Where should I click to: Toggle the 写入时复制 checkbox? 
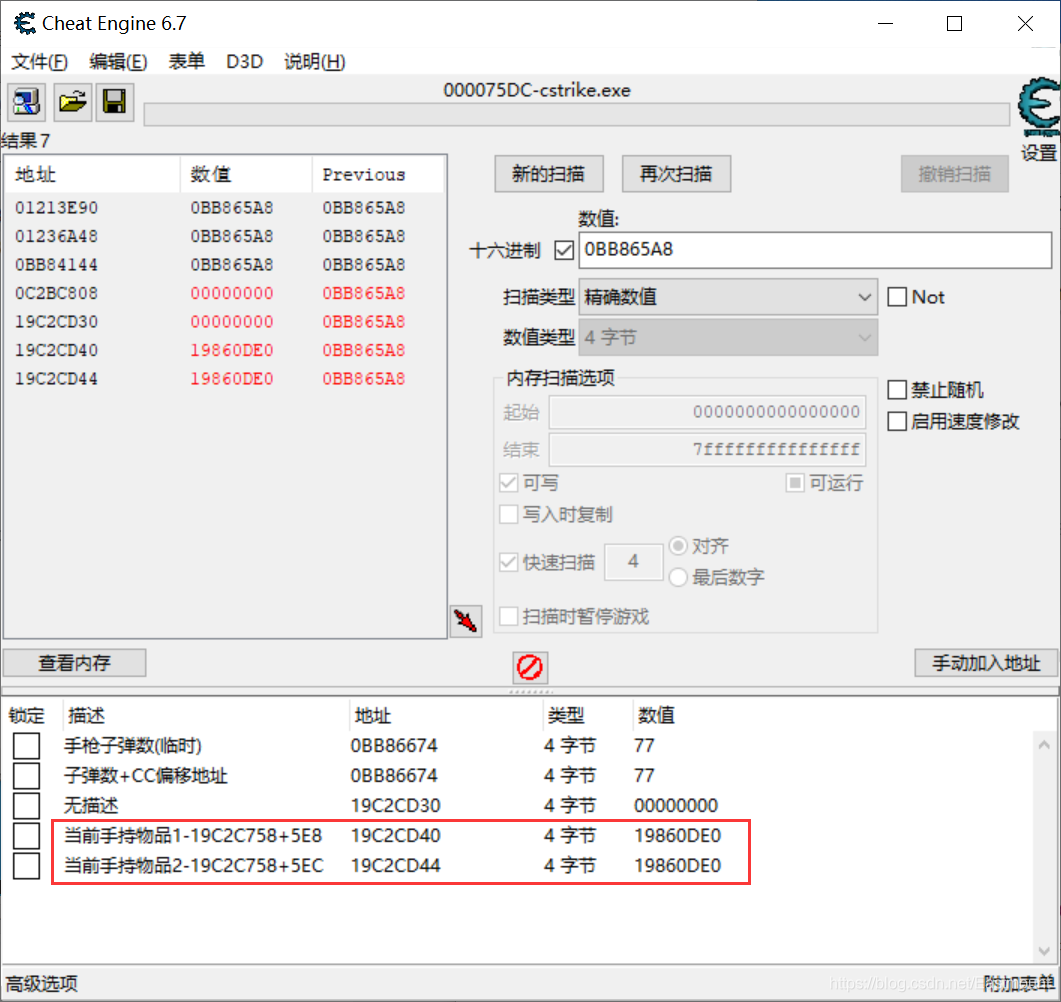(508, 515)
